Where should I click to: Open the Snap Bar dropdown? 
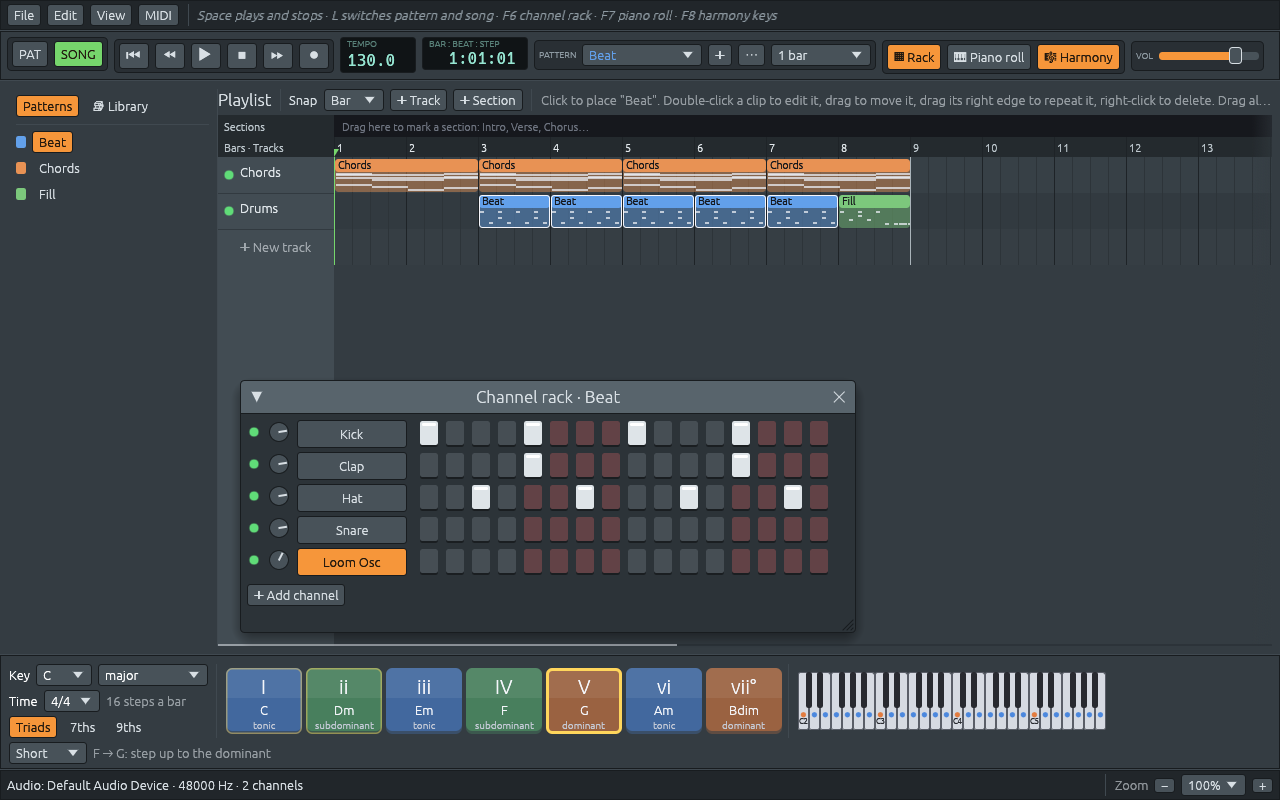click(x=354, y=100)
